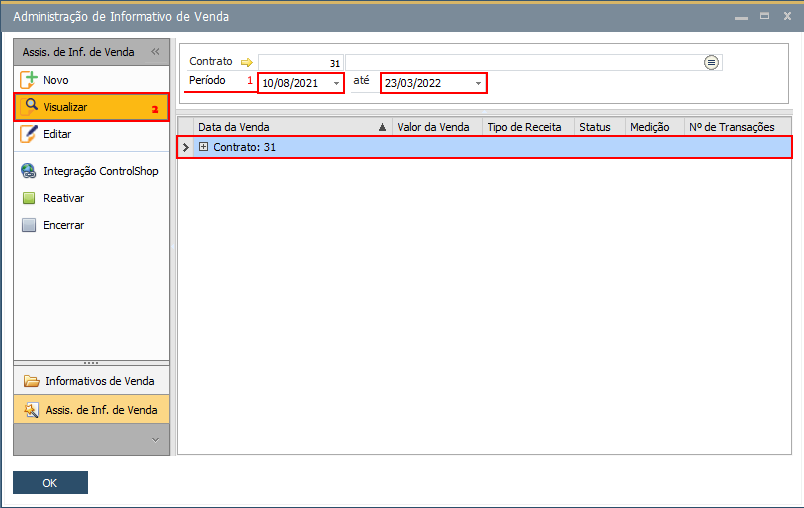Click the Medição column header
This screenshot has height=508, width=804.
[654, 127]
